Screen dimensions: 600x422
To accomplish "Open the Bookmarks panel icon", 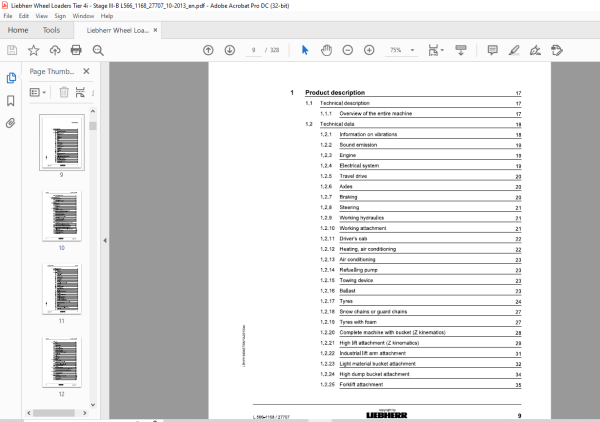I will pyautogui.click(x=11, y=101).
